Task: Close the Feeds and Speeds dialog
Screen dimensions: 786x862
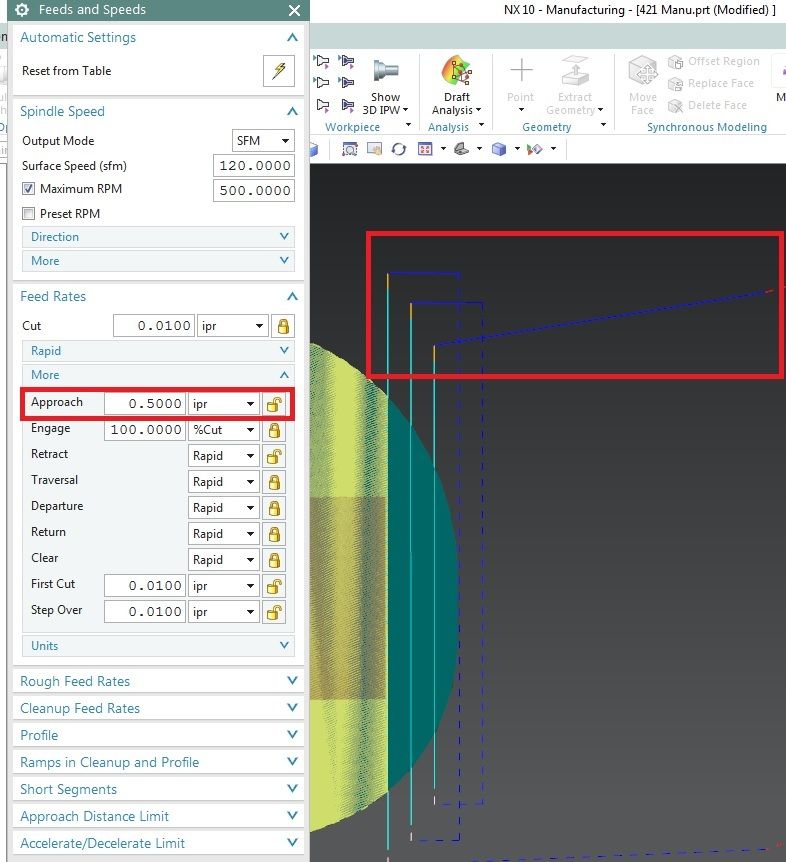Action: coord(295,10)
